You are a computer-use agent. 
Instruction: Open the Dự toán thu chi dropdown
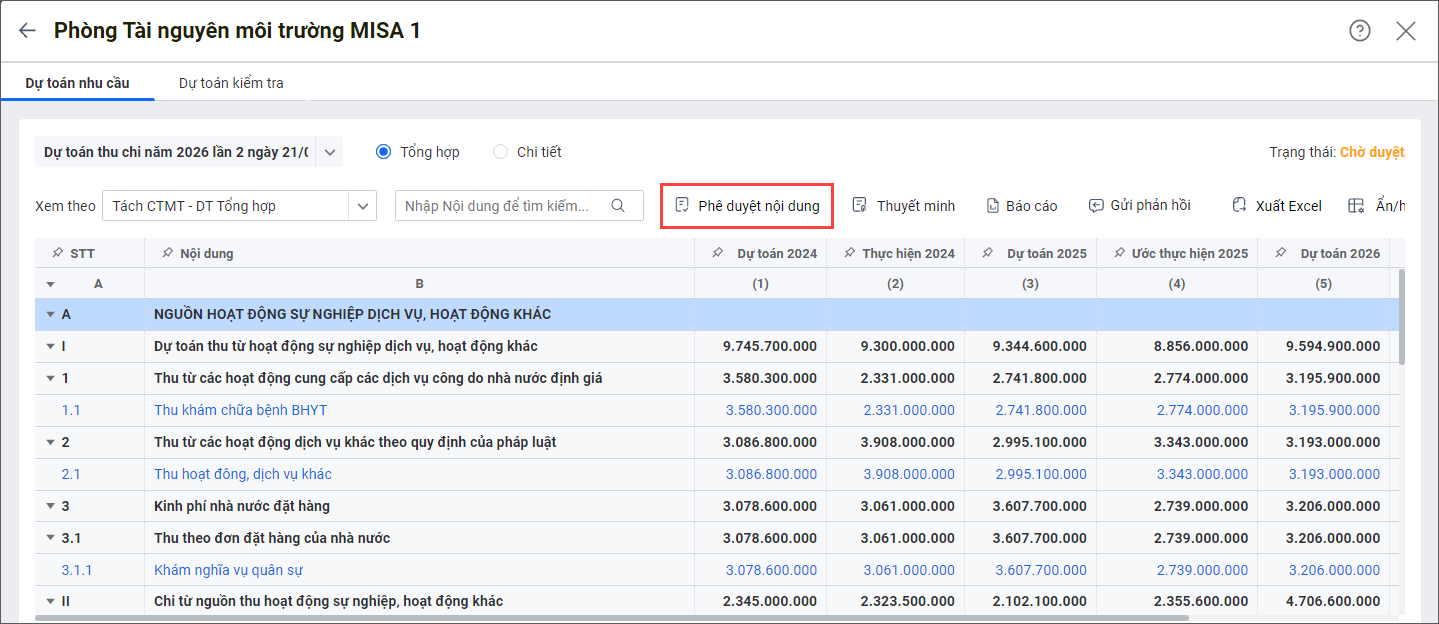(x=331, y=152)
